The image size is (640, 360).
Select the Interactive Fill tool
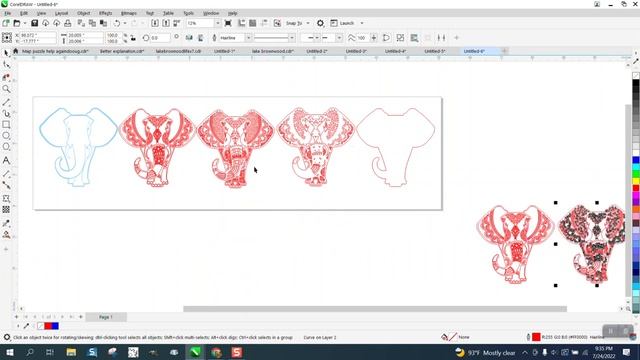click(x=6, y=235)
